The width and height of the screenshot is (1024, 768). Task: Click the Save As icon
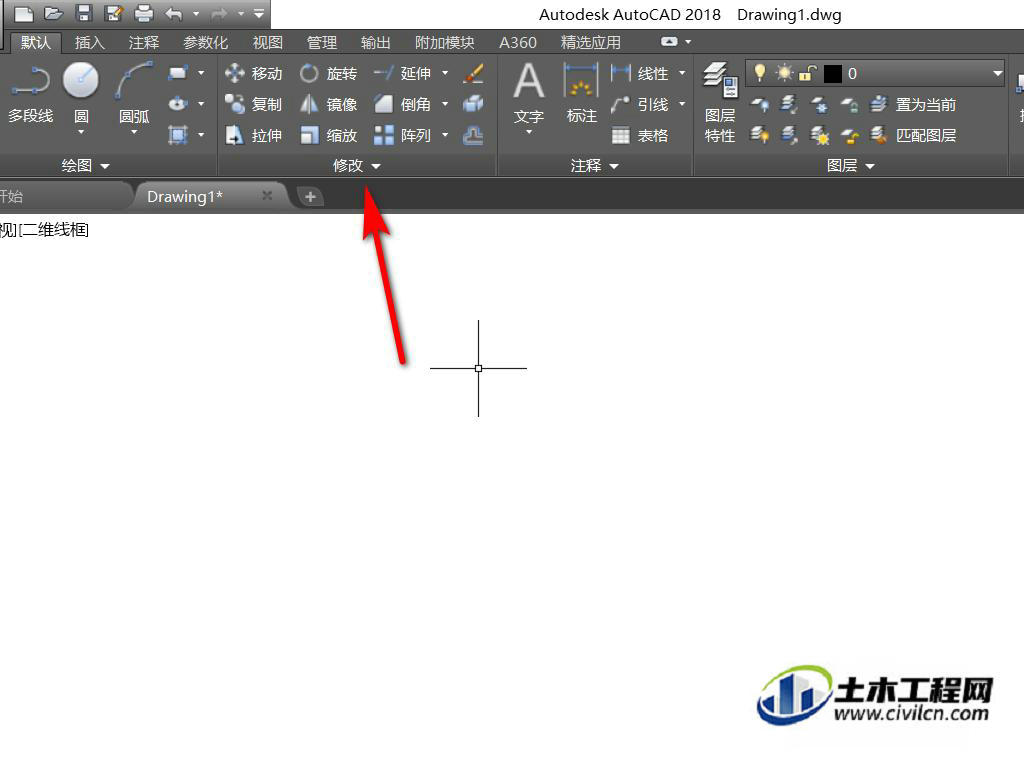click(114, 14)
